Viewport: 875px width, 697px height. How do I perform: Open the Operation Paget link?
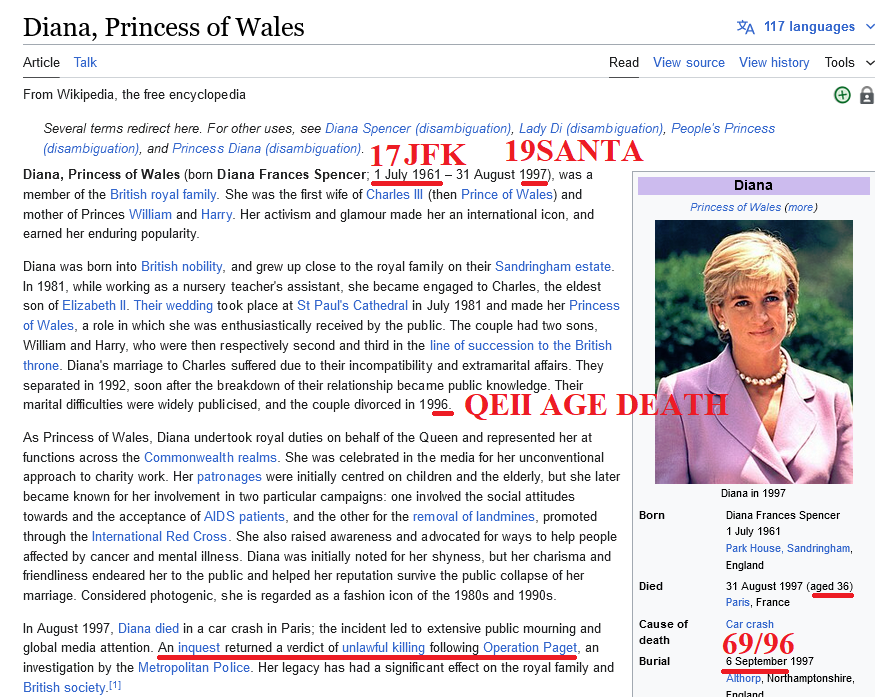point(530,648)
